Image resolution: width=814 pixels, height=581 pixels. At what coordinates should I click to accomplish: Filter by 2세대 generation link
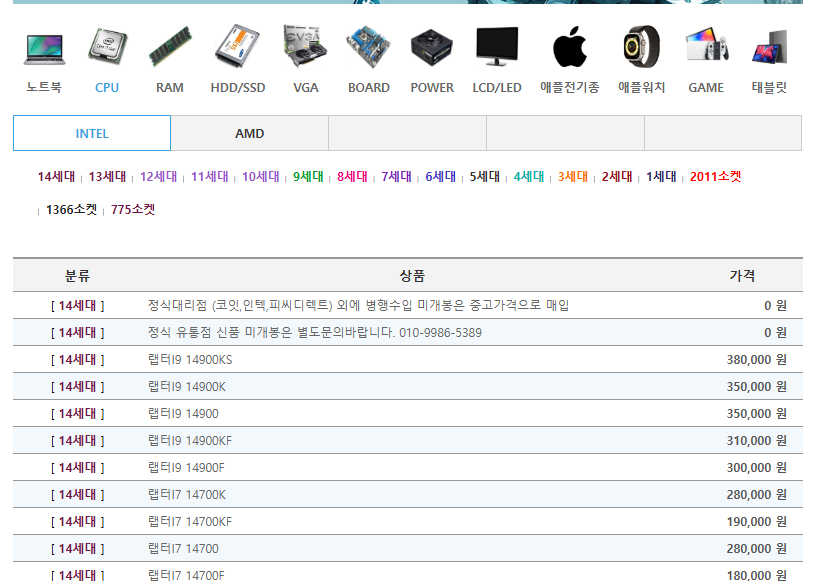pos(617,177)
